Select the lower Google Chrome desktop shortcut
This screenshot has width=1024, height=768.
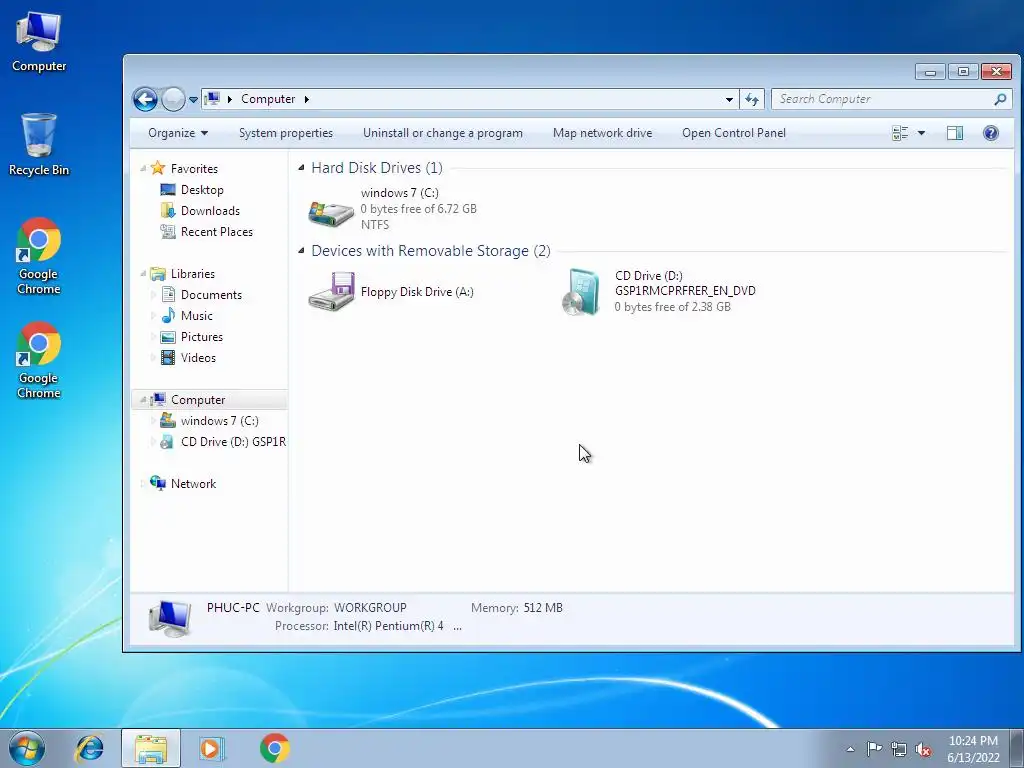coord(39,360)
